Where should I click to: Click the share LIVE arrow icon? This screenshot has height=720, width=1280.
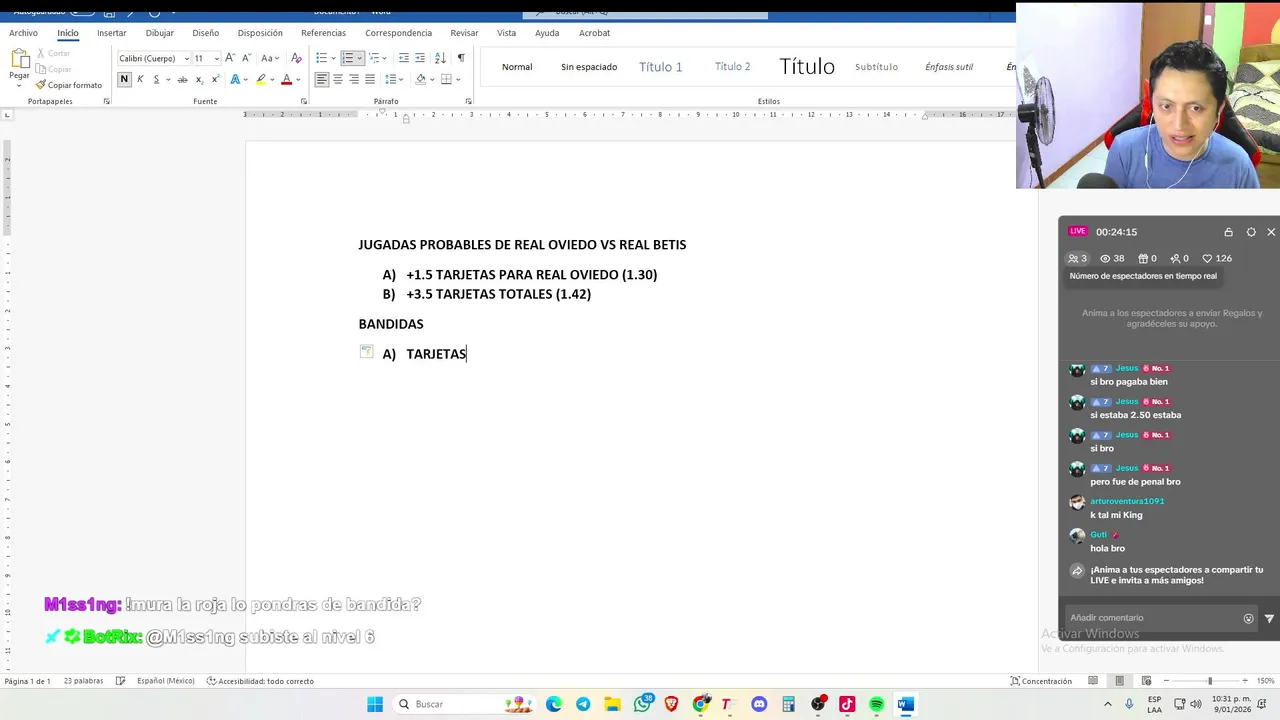click(x=1077, y=573)
